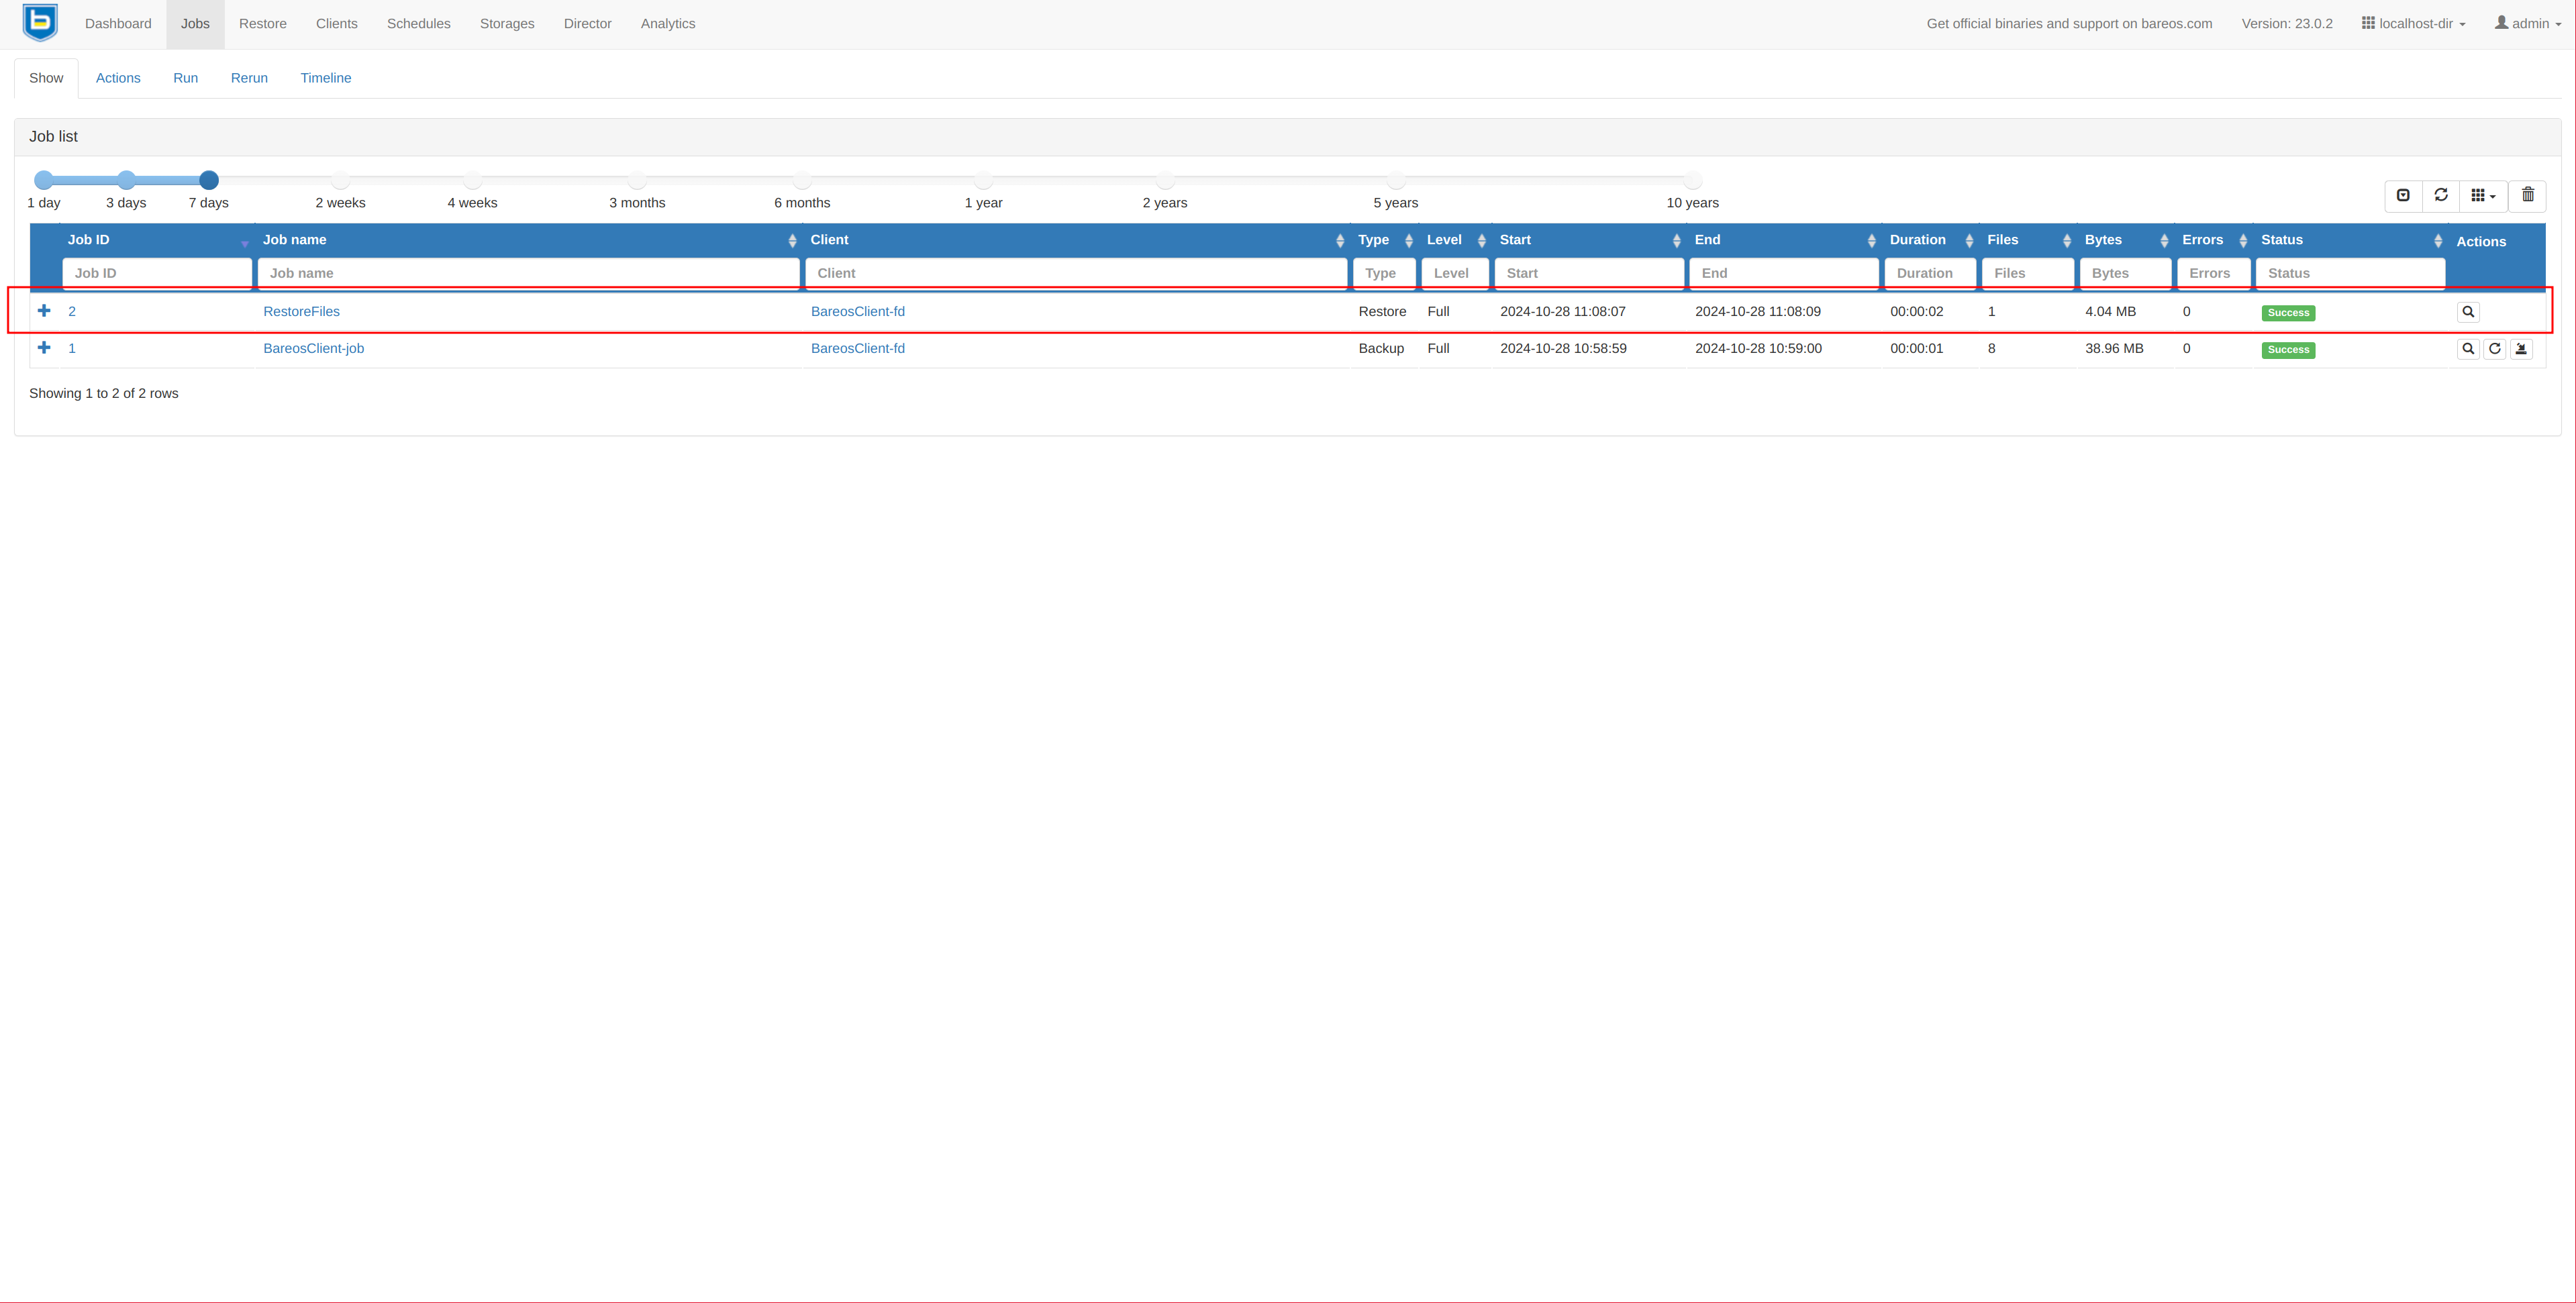Set time range slider to 2 weeks
Image resolution: width=2576 pixels, height=1303 pixels.
click(340, 180)
